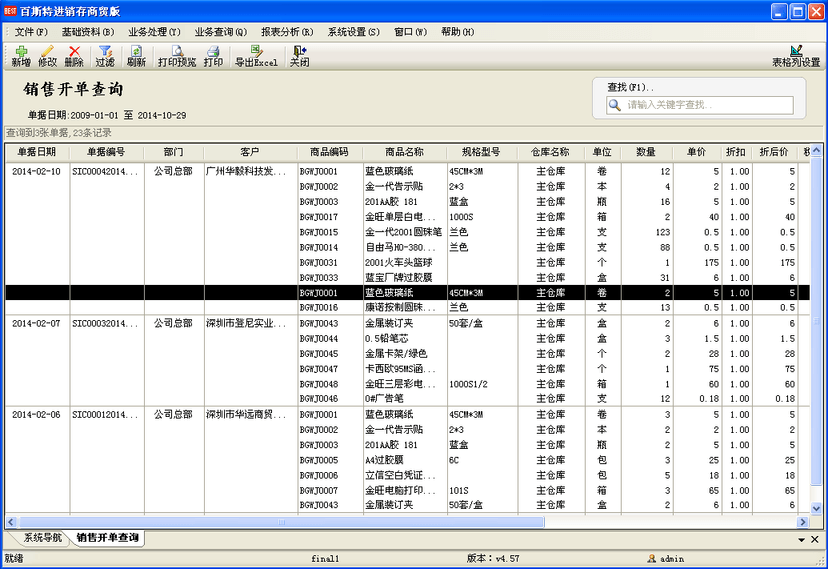This screenshot has width=828, height=569.
Task: Open the 业务查询(Q) menu
Action: point(221,32)
